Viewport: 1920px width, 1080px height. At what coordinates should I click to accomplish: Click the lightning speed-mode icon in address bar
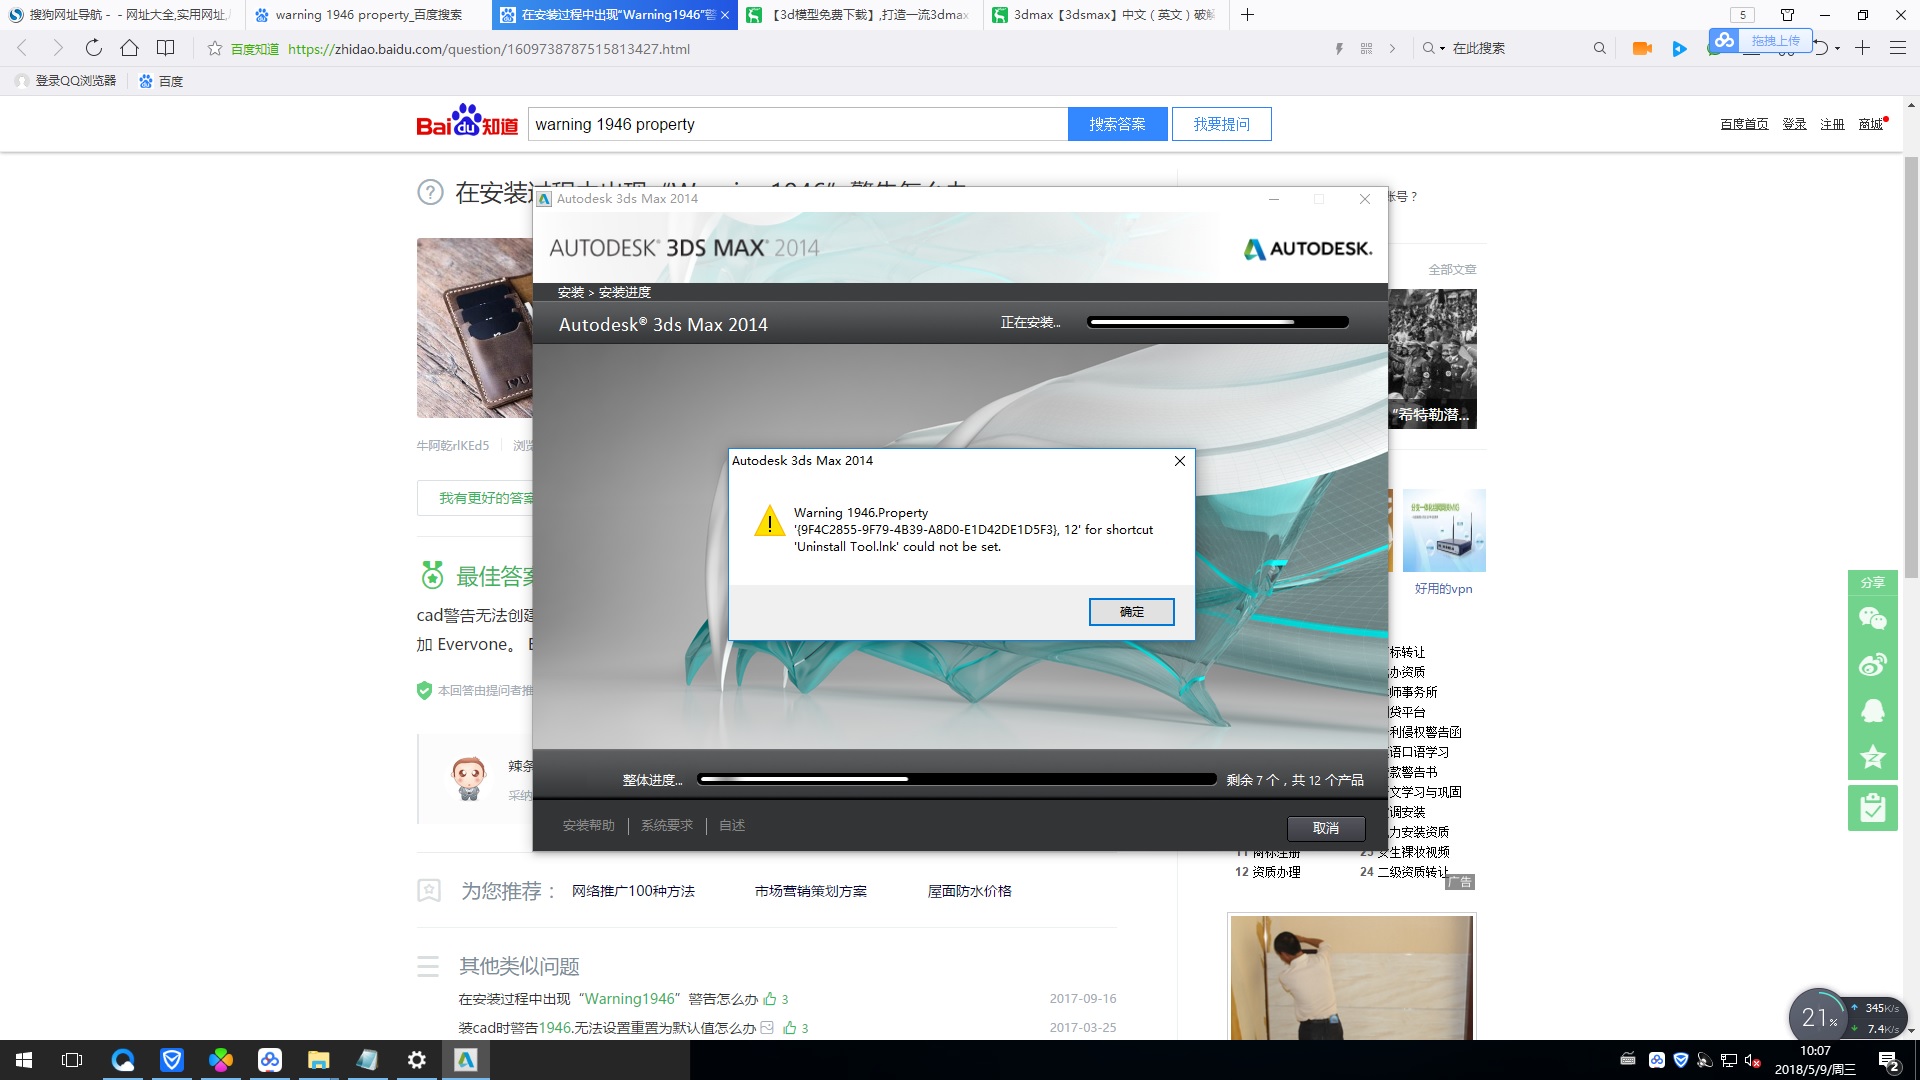pos(1339,48)
